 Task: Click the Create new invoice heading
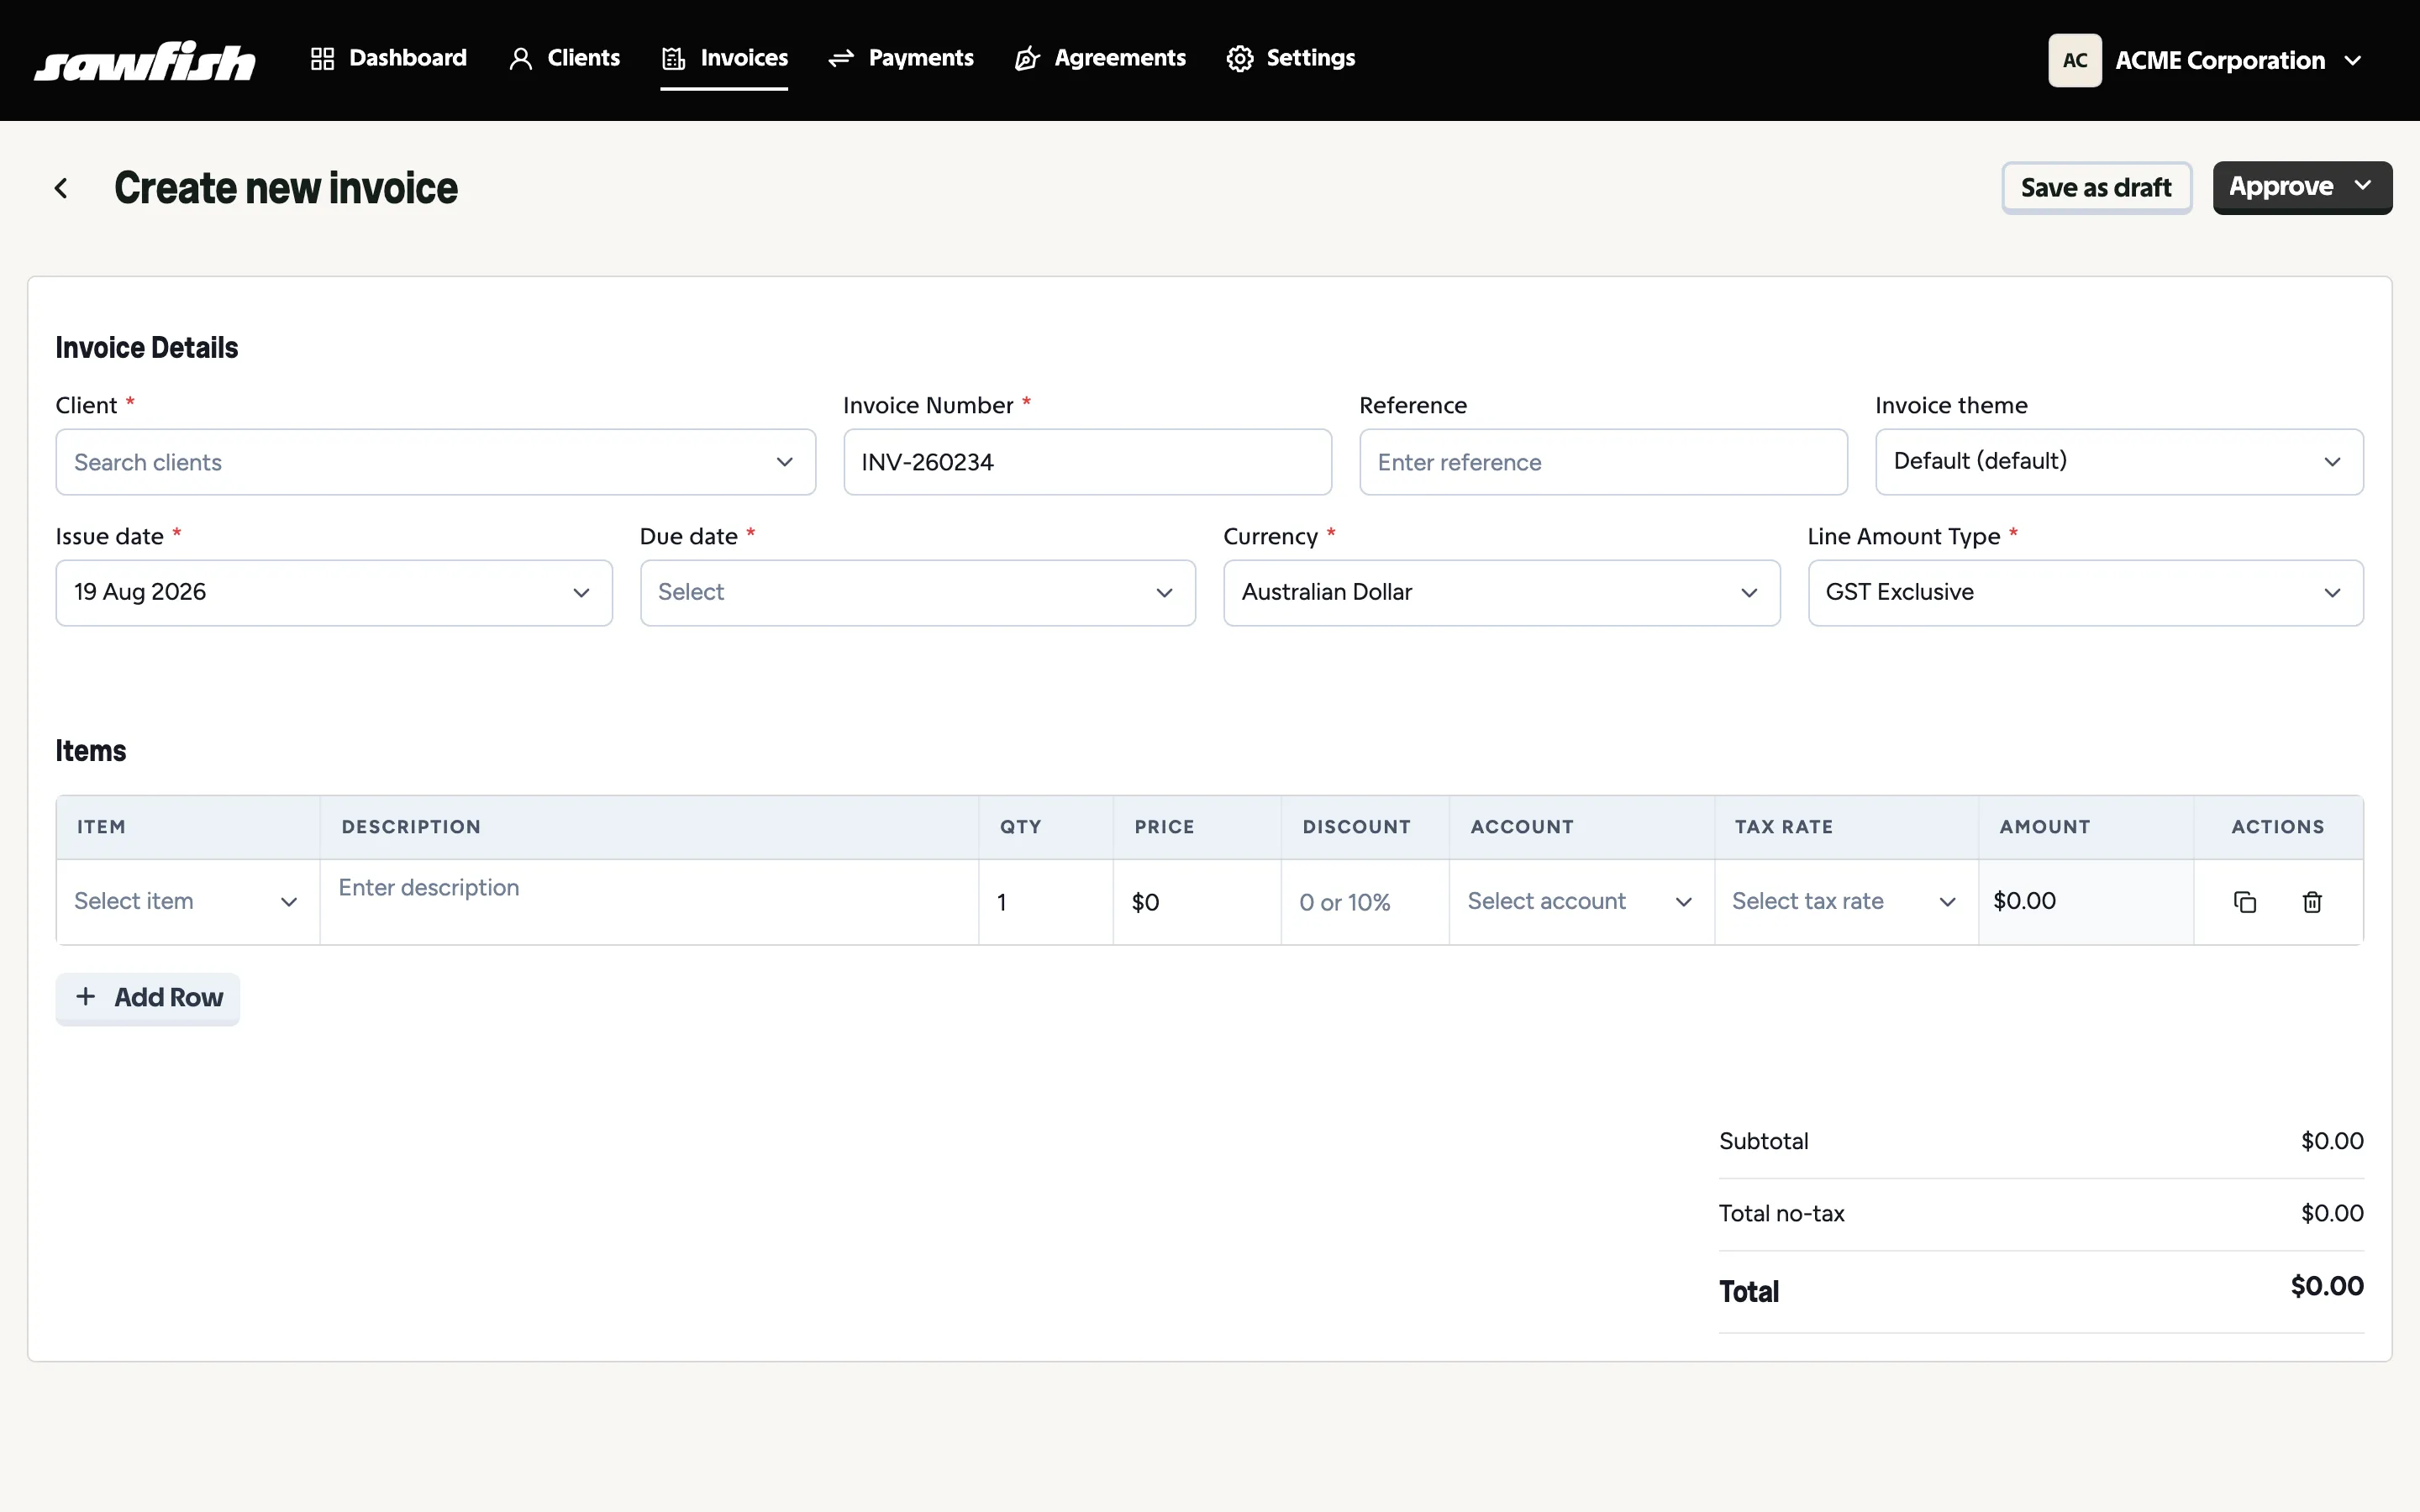tap(286, 188)
